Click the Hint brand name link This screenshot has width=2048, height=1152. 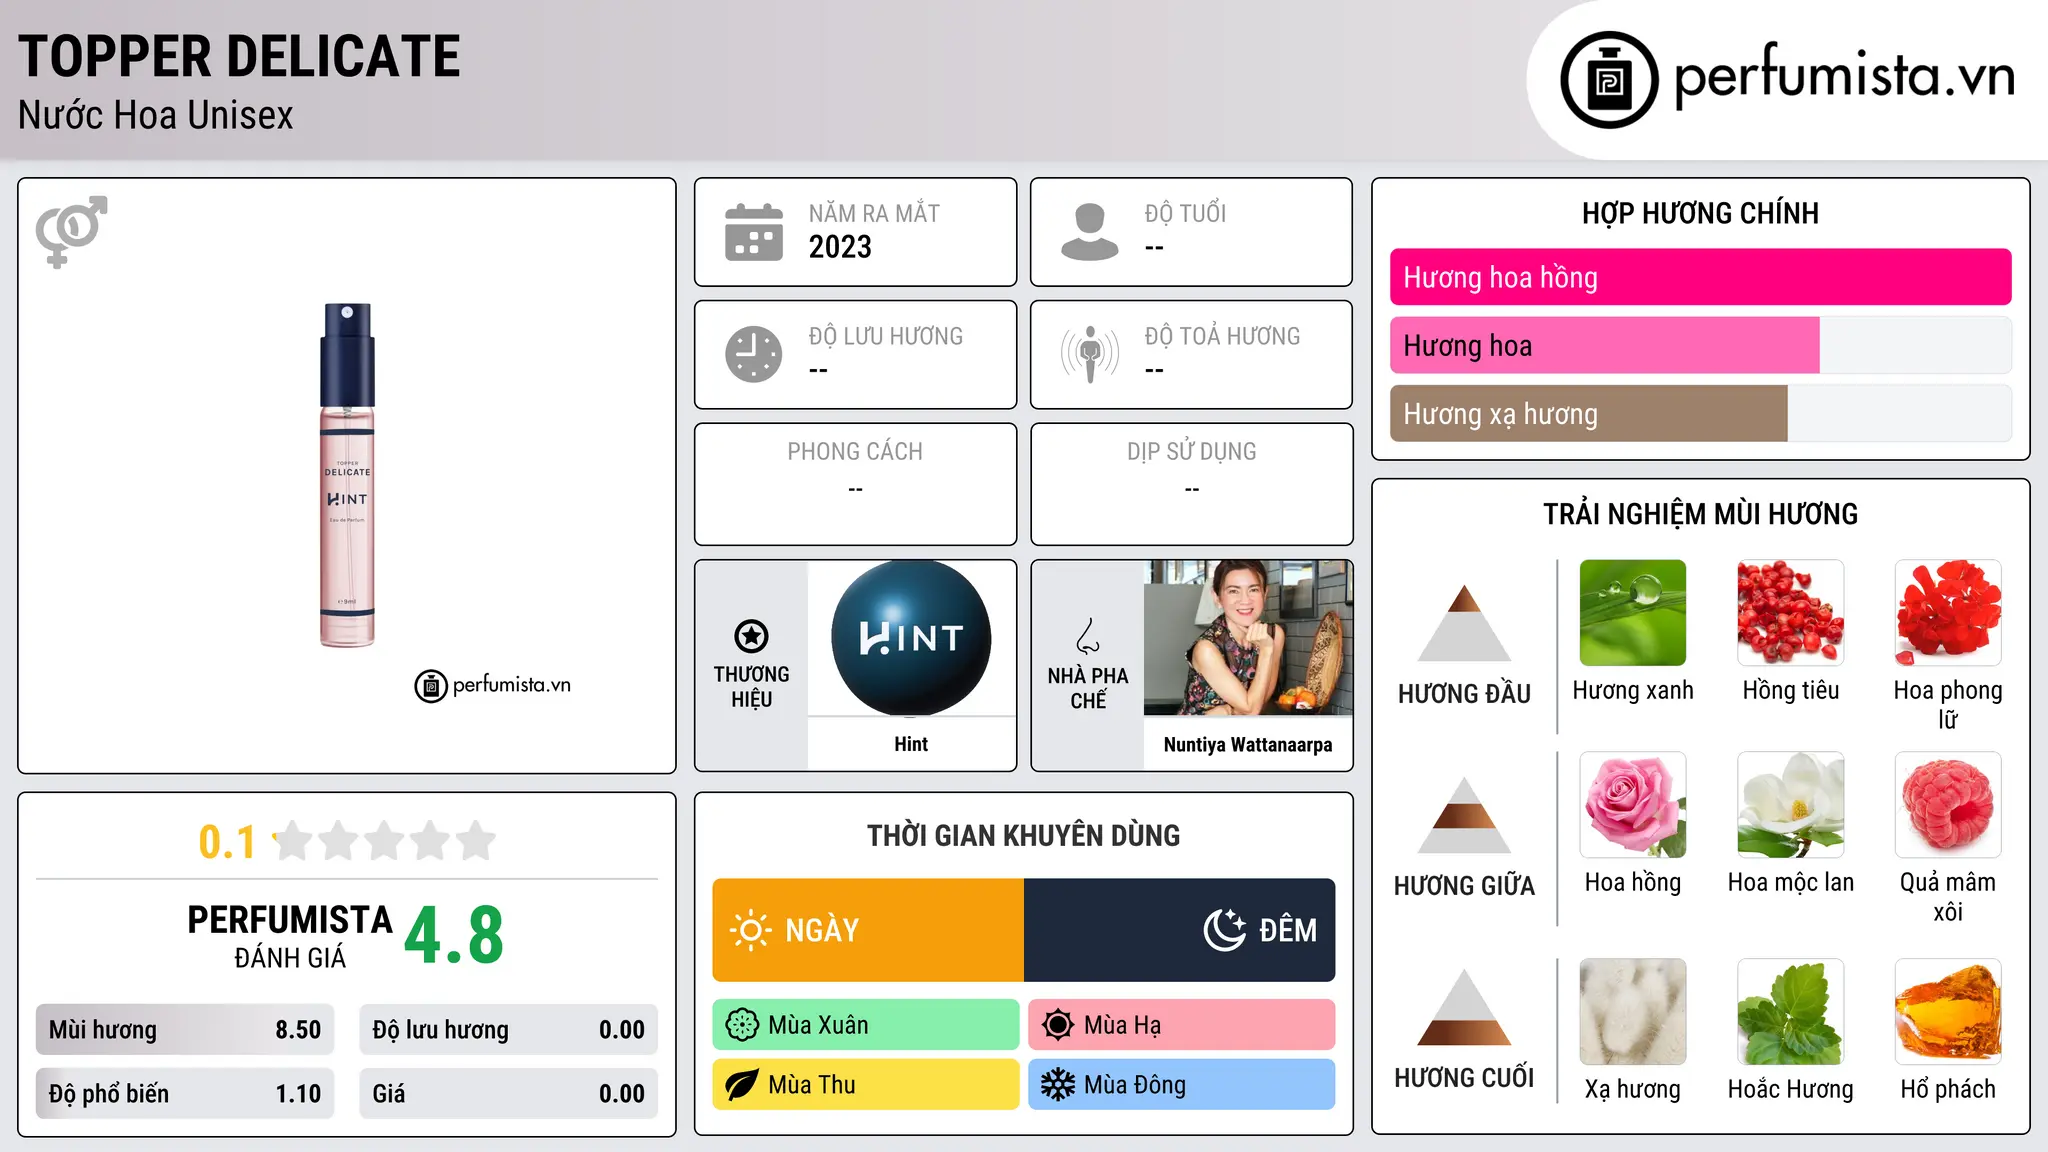pos(911,744)
